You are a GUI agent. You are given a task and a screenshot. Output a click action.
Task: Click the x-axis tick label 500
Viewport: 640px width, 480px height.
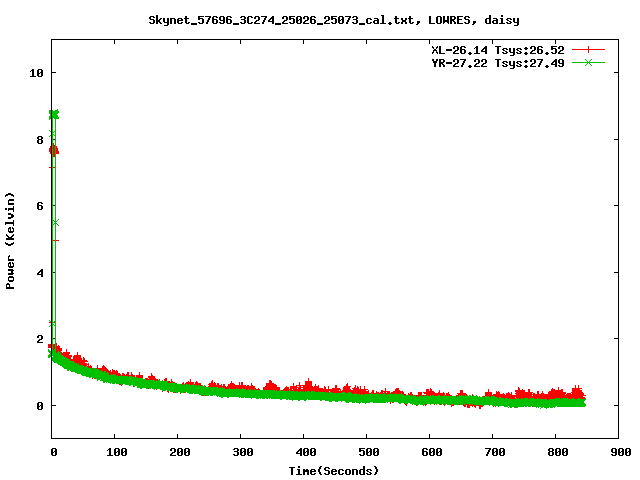[x=369, y=452]
